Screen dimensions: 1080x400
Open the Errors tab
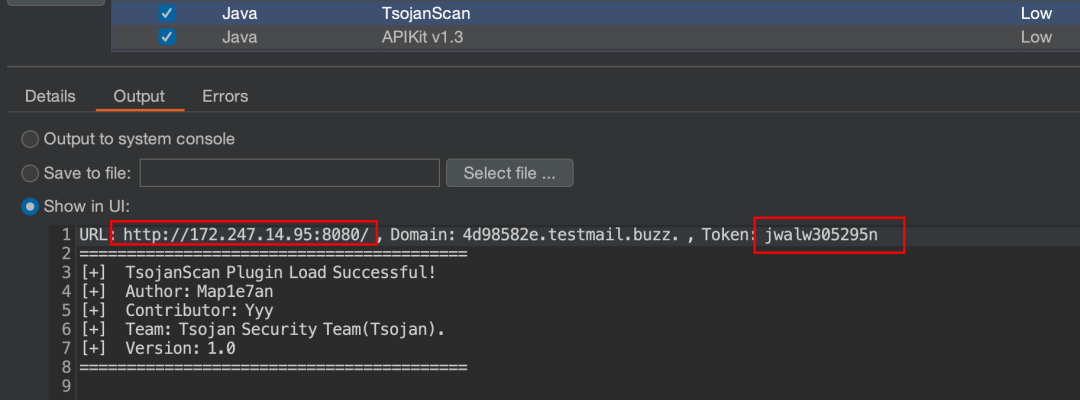(x=225, y=96)
